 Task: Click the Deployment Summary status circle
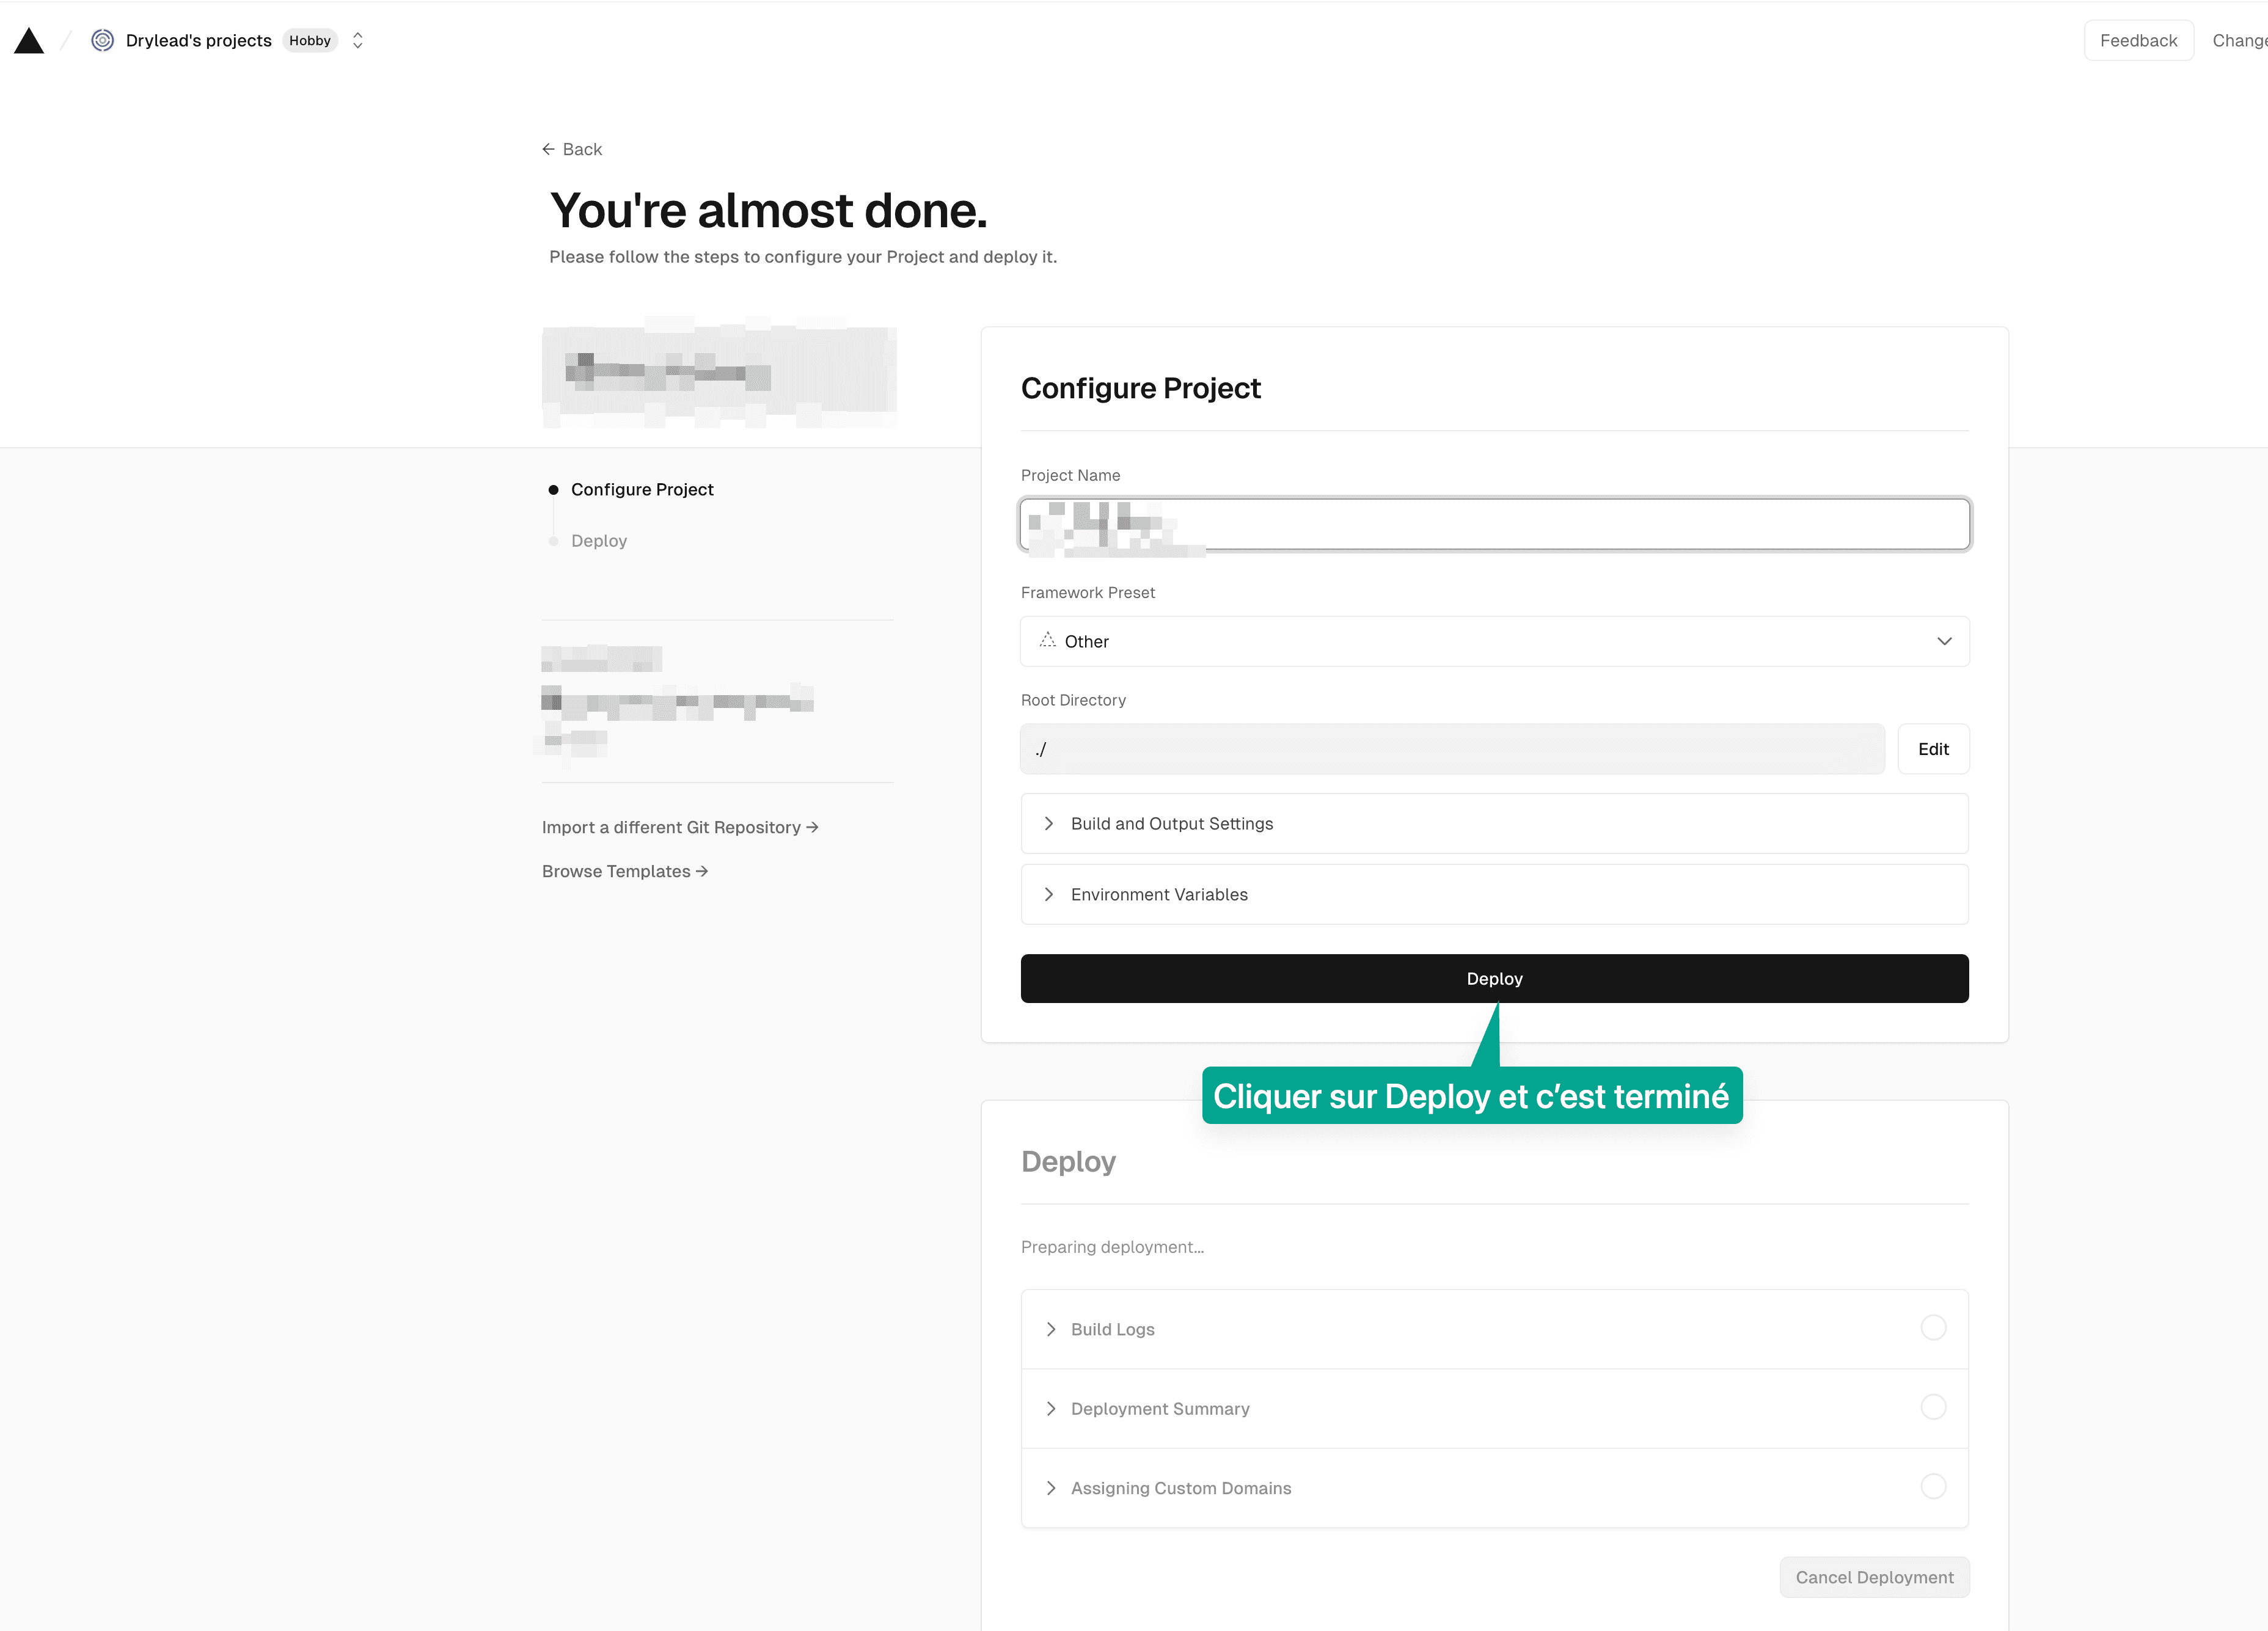(x=1933, y=1407)
